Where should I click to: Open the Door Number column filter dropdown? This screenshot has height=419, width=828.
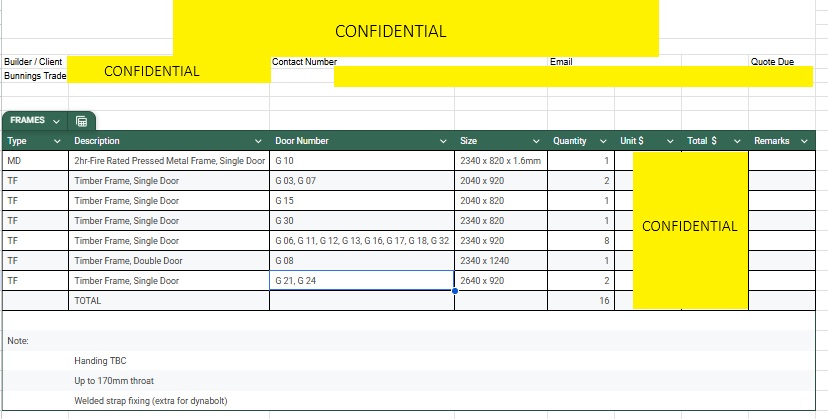click(444, 141)
